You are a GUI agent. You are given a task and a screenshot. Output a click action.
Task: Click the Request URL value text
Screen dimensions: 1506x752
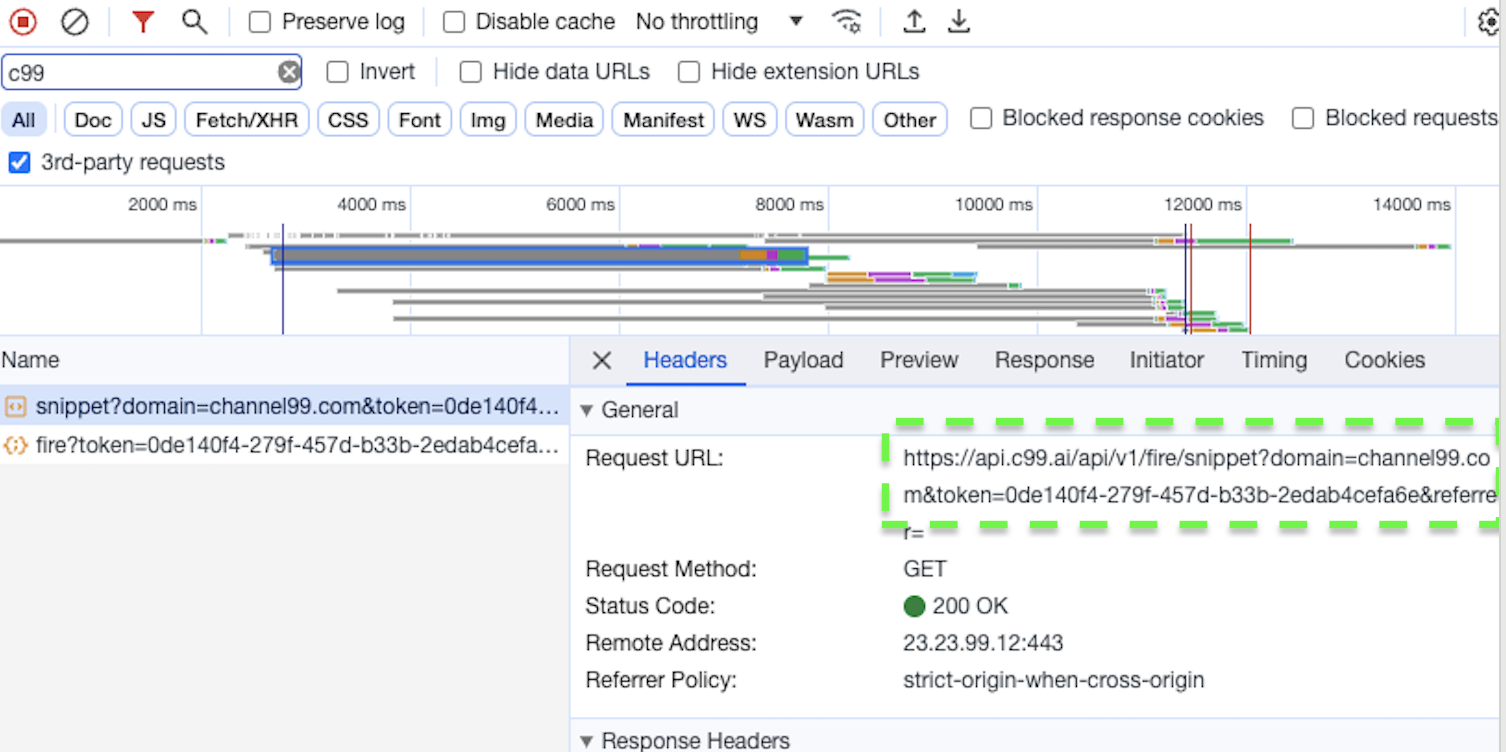point(1200,496)
